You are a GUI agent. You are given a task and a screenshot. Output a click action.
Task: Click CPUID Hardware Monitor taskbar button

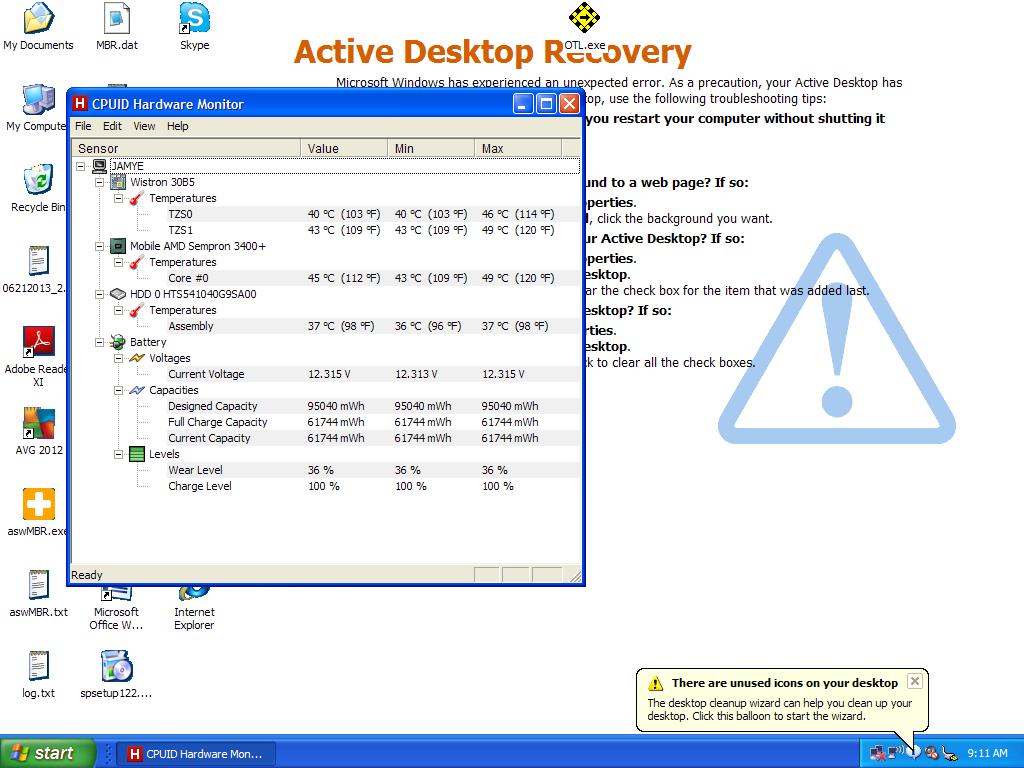pos(197,754)
